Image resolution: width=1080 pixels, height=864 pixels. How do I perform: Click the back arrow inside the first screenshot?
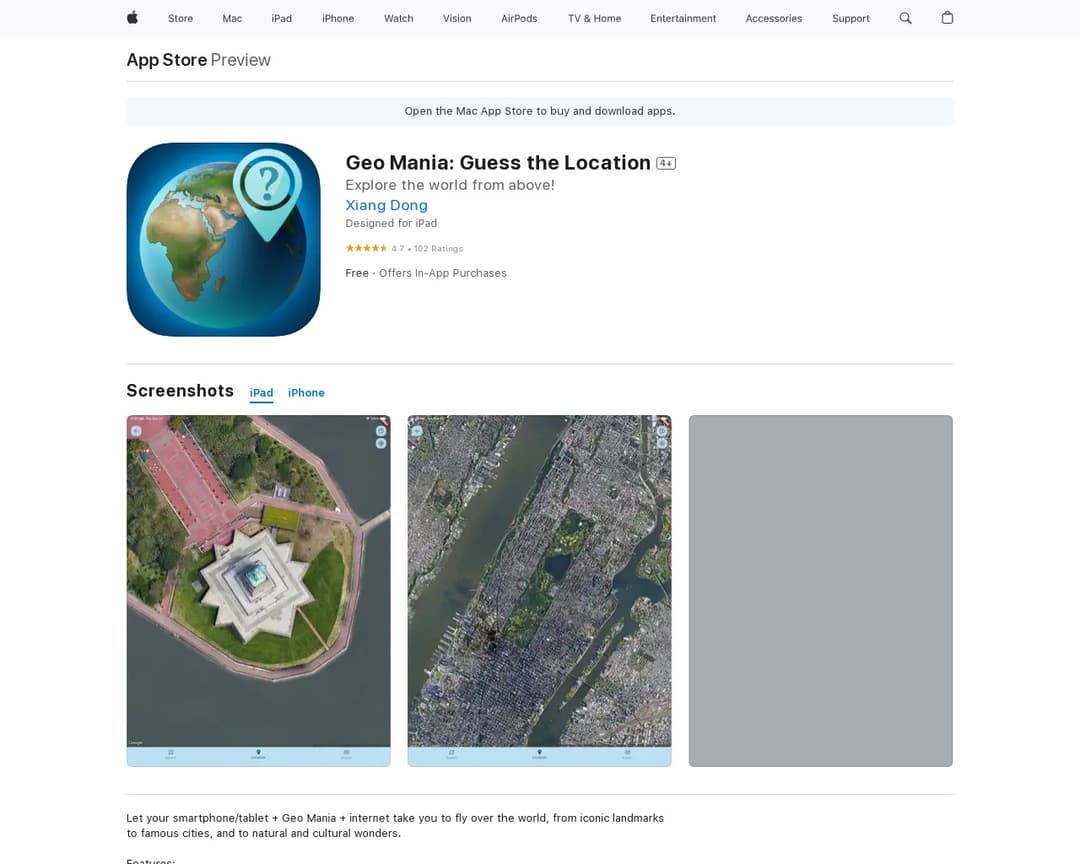pyautogui.click(x=136, y=429)
